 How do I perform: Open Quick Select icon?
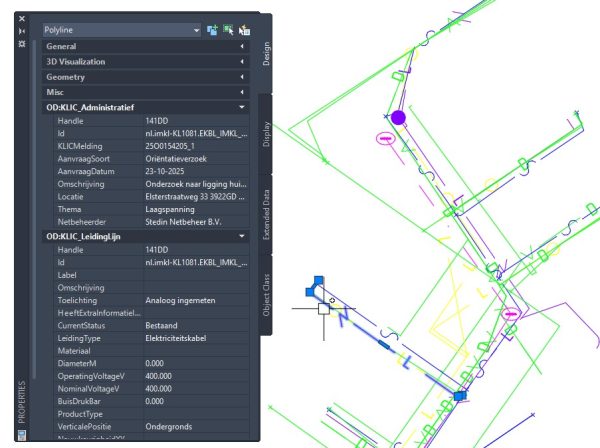point(244,30)
